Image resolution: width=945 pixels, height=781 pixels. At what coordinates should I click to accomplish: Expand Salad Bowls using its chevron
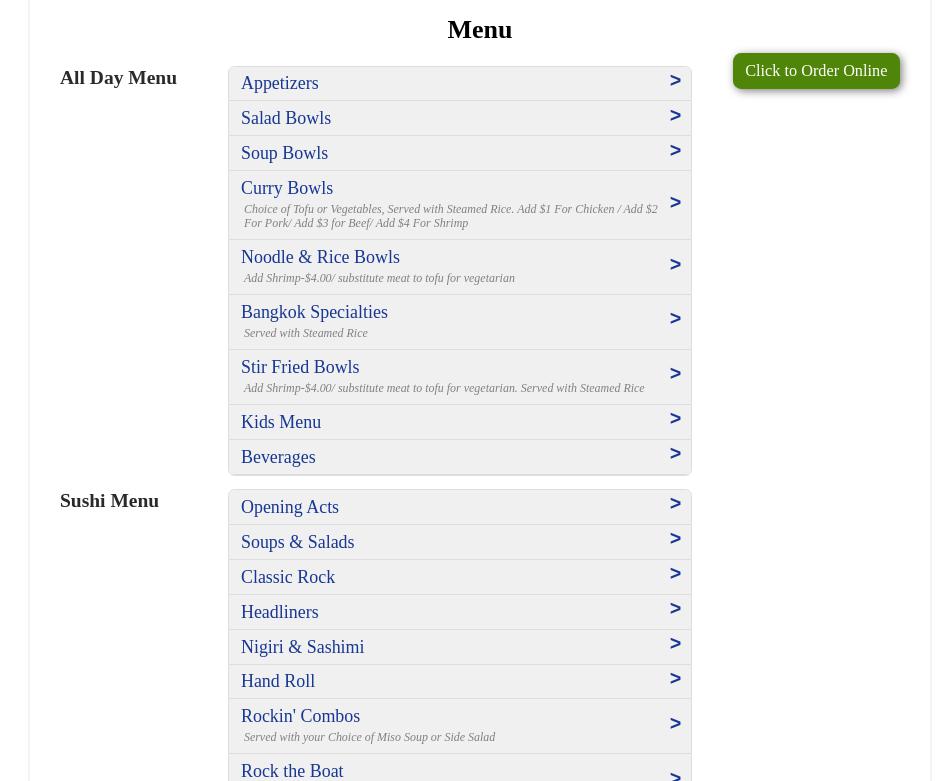point(675,116)
